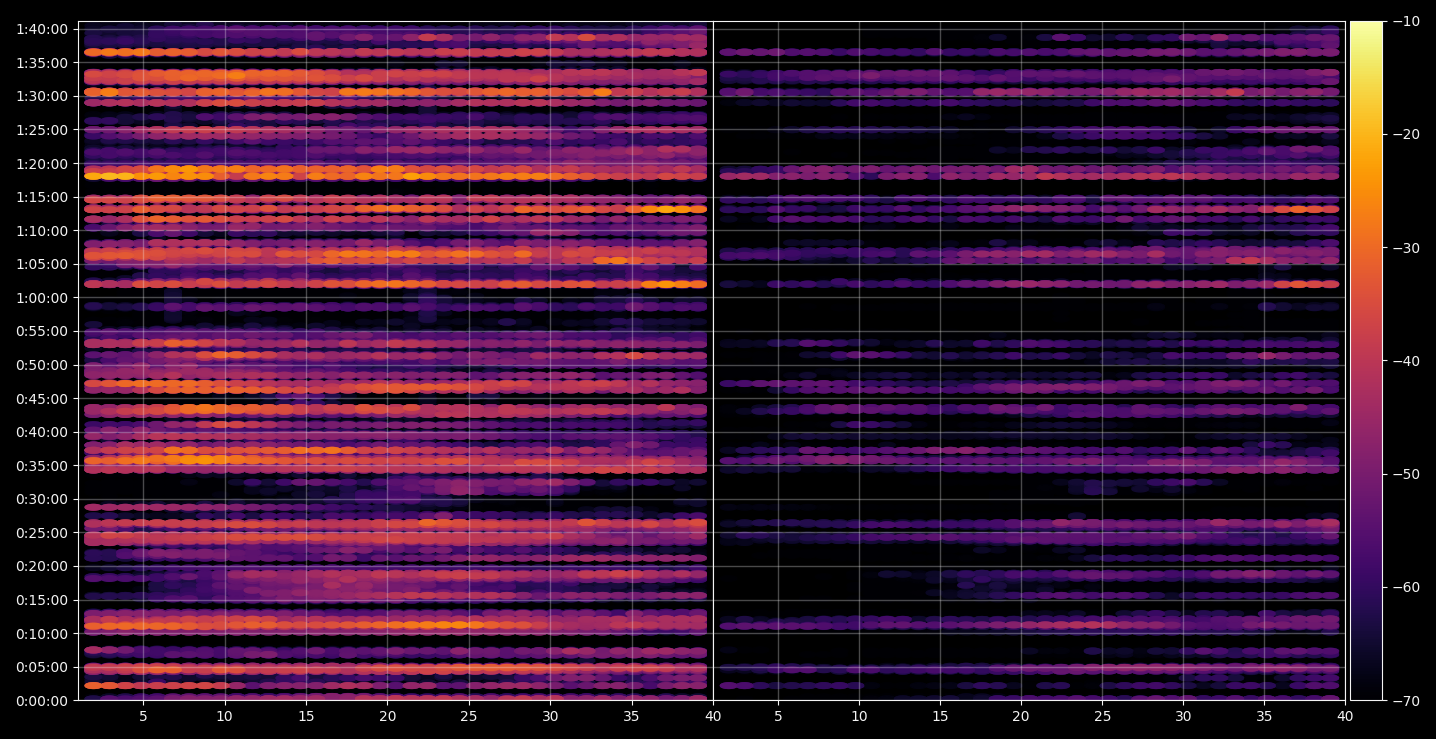This screenshot has width=1436, height=739.
Task: Select the 1:15:00 time label
Action: pyautogui.click(x=42, y=197)
